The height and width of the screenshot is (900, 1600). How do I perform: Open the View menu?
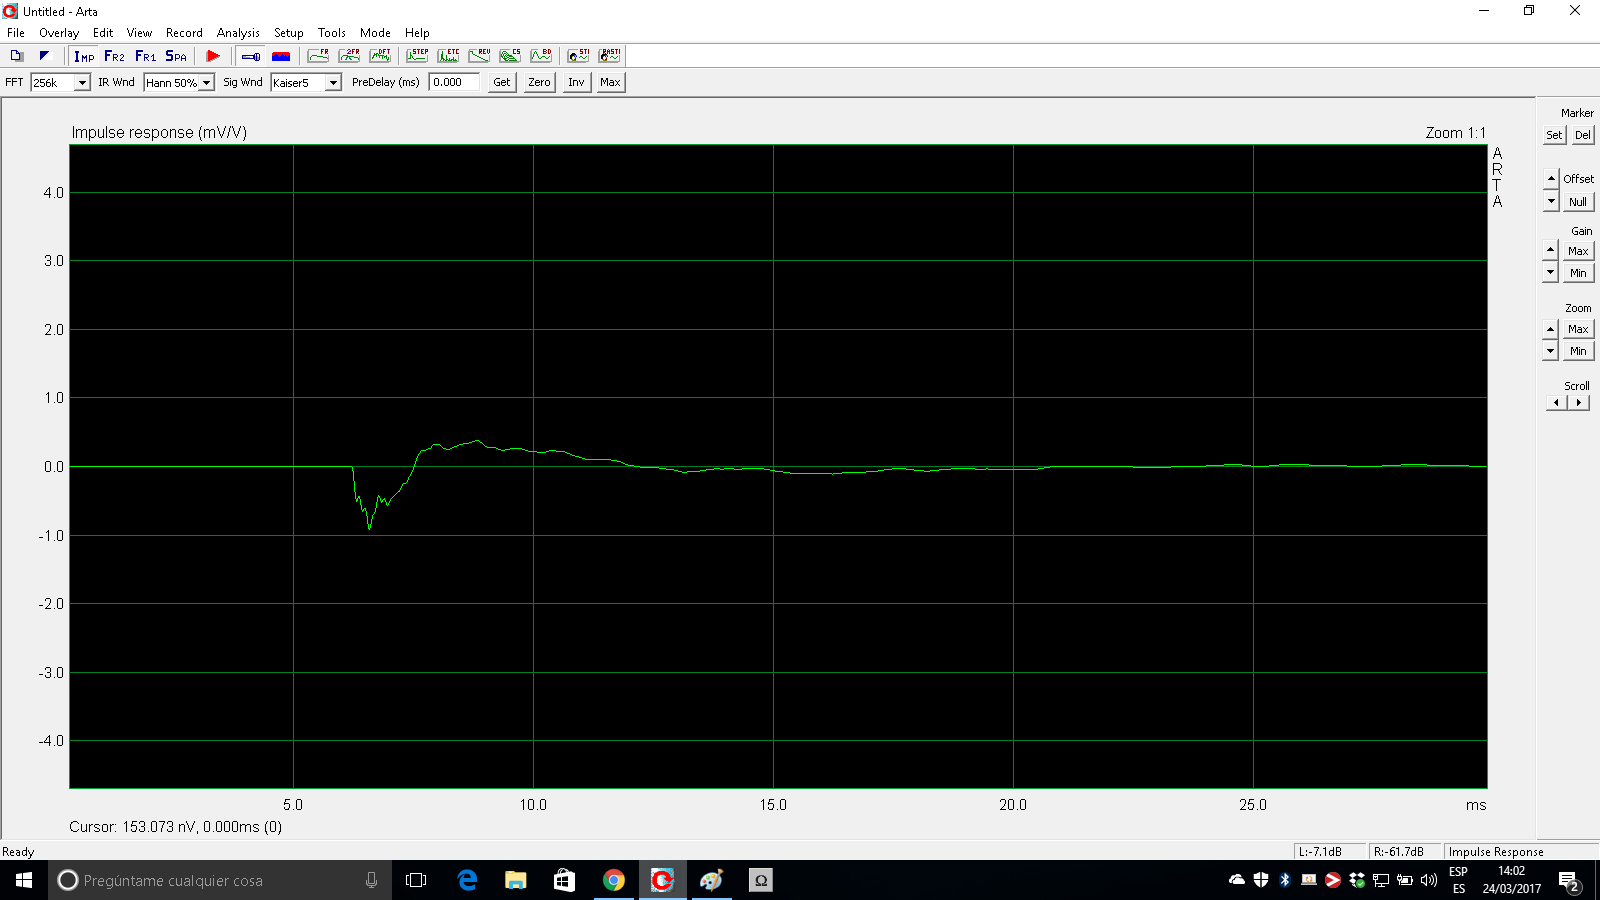(x=139, y=33)
